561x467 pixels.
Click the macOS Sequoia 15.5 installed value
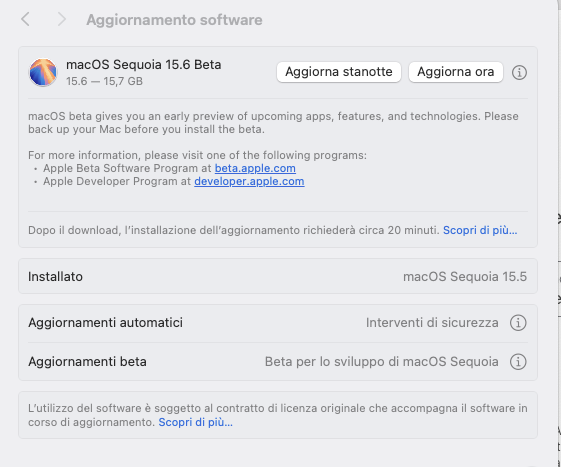click(x=465, y=277)
